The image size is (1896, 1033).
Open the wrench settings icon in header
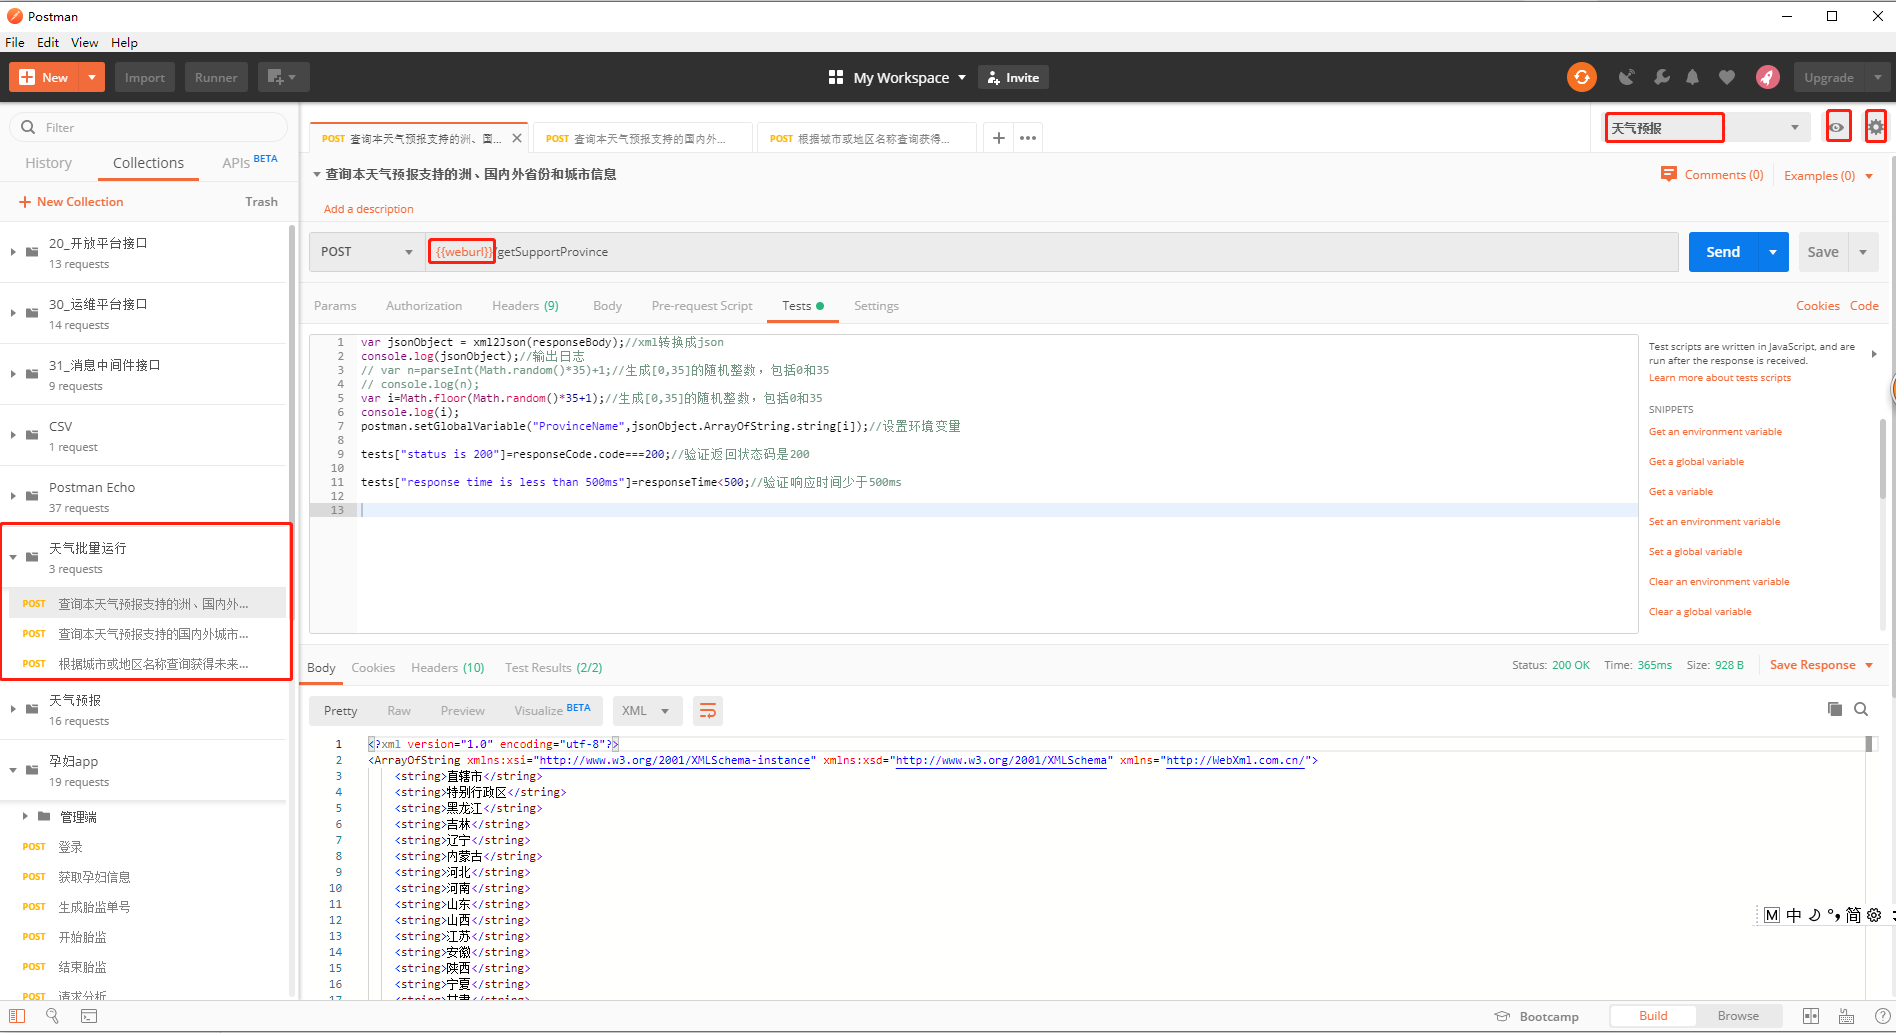1661,77
